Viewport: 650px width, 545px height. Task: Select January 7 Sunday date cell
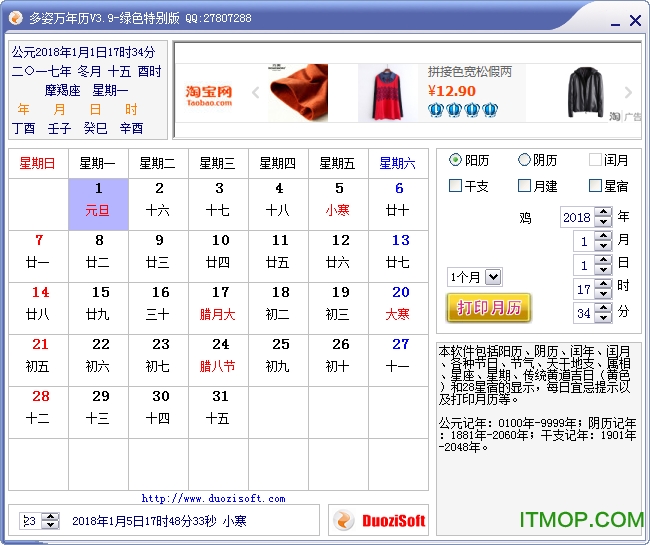point(39,256)
